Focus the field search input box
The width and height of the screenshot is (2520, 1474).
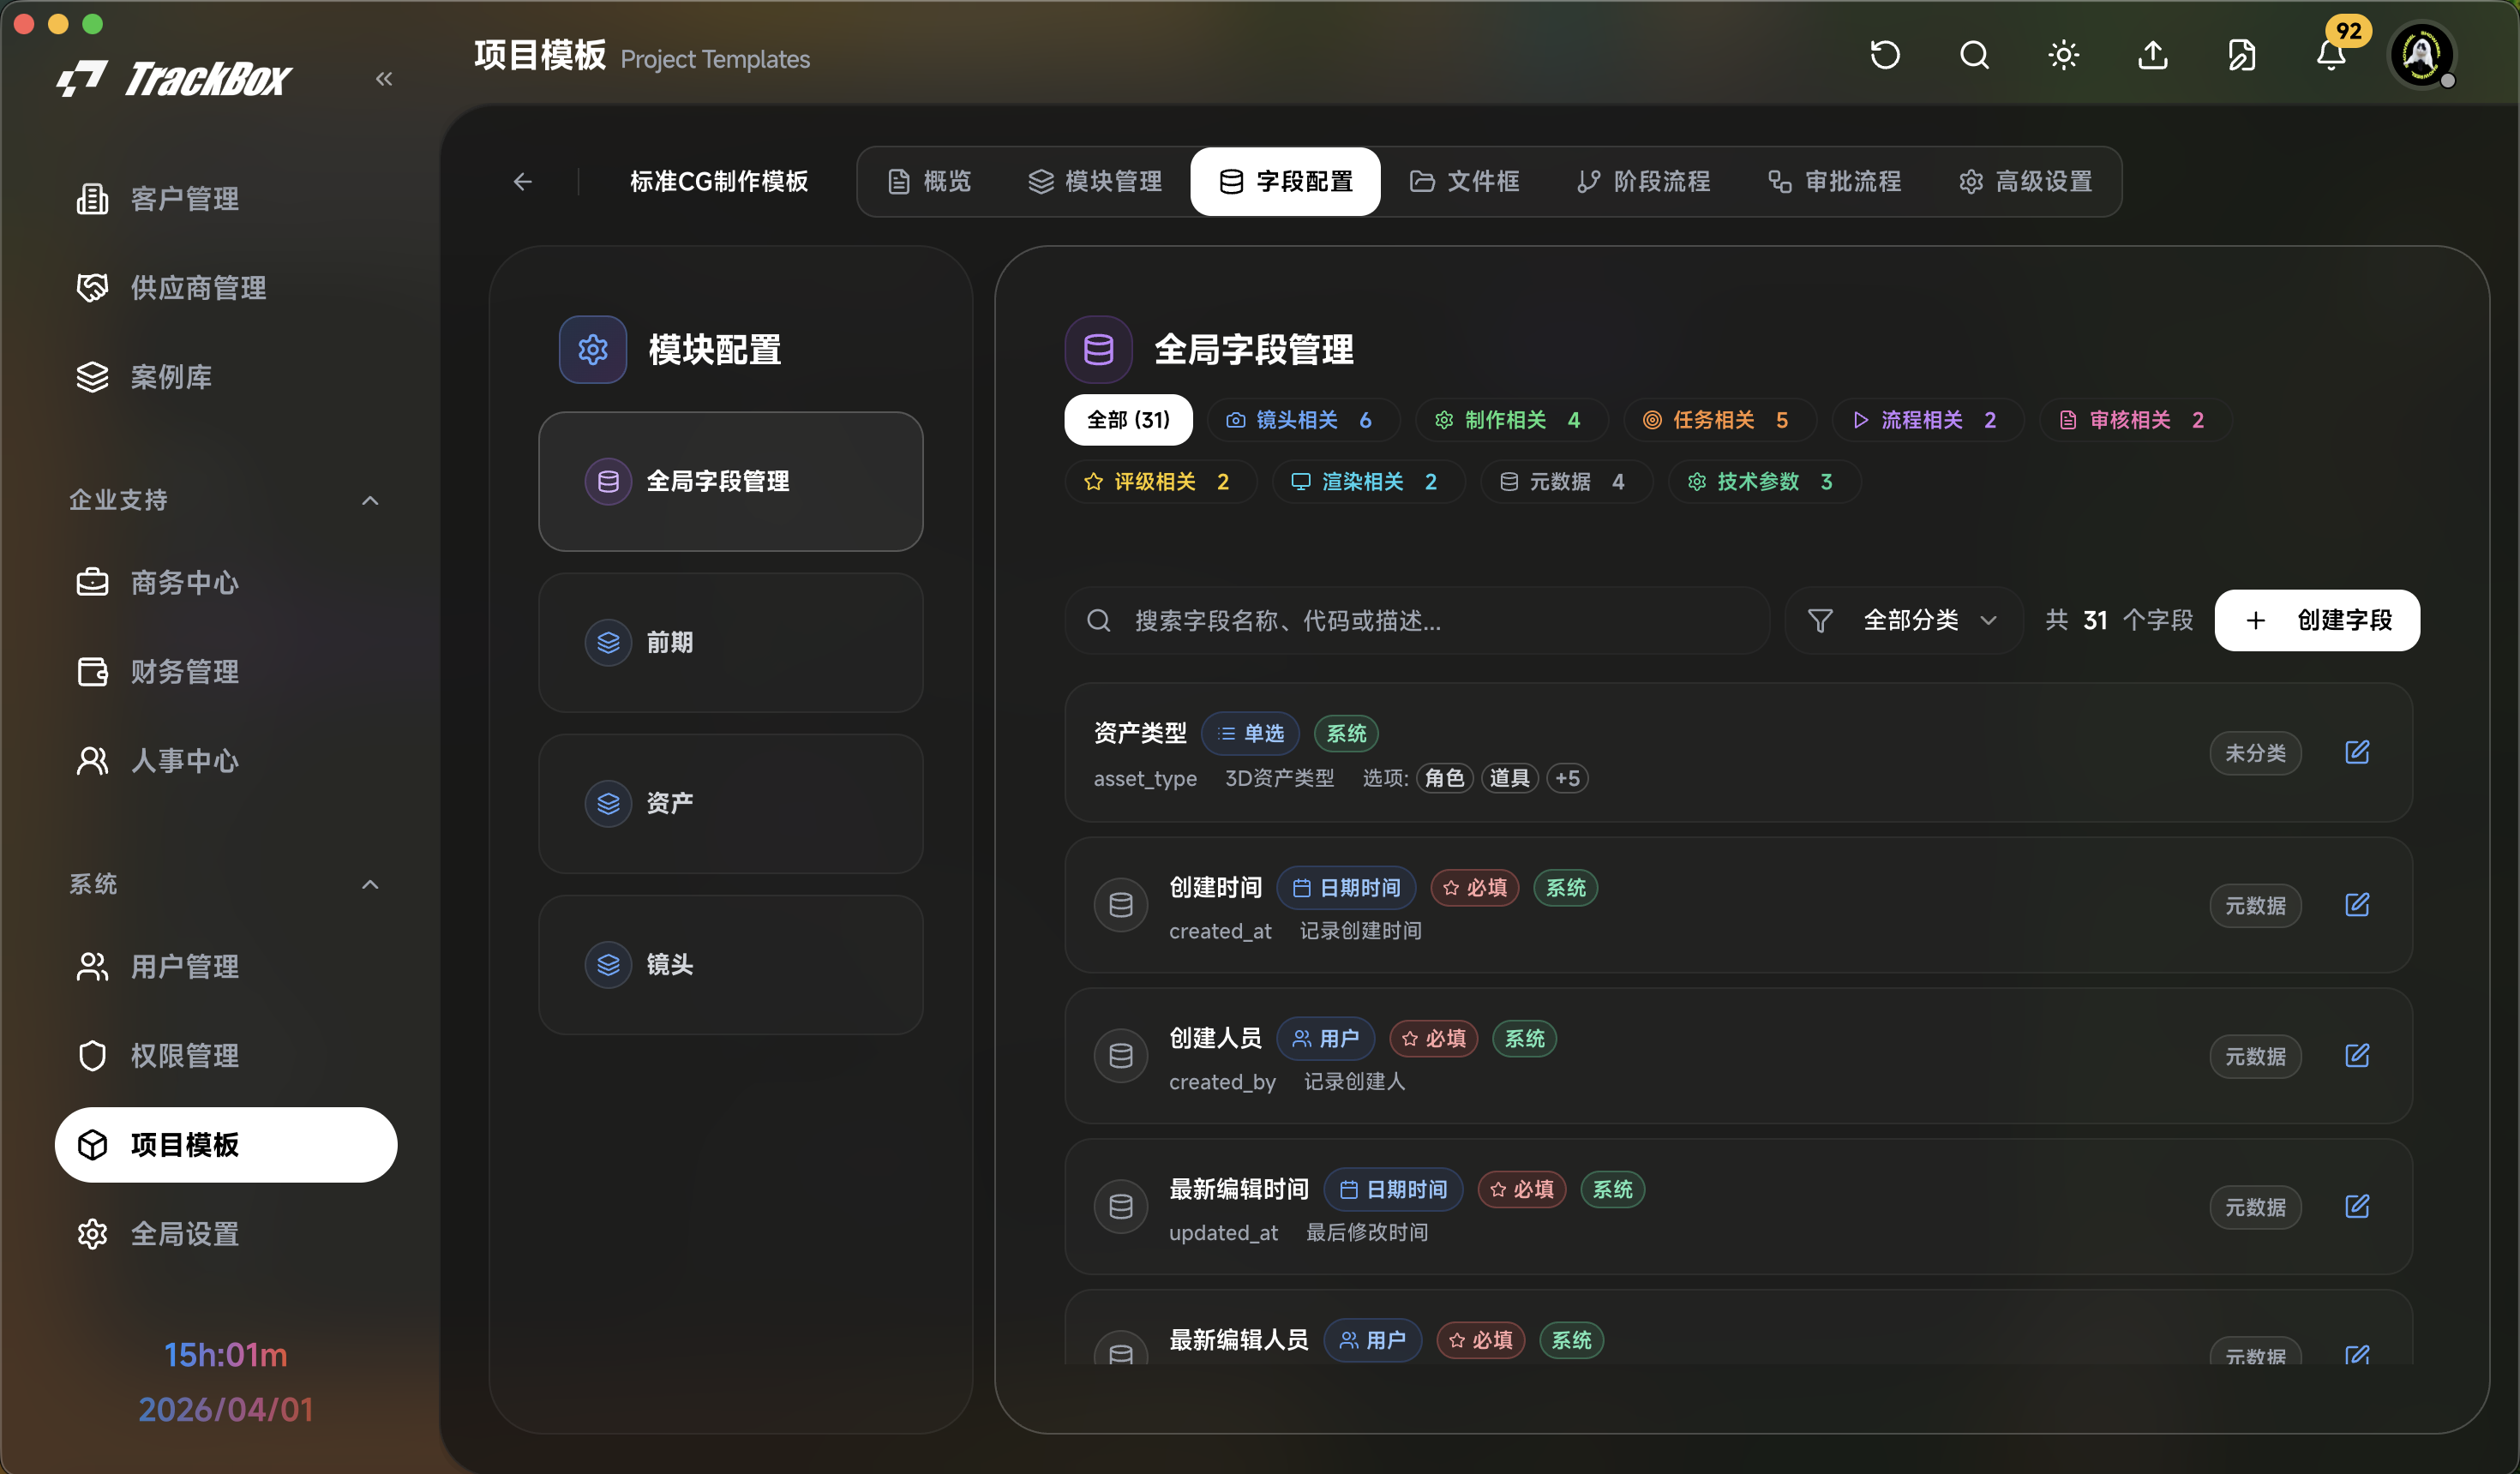(1416, 620)
